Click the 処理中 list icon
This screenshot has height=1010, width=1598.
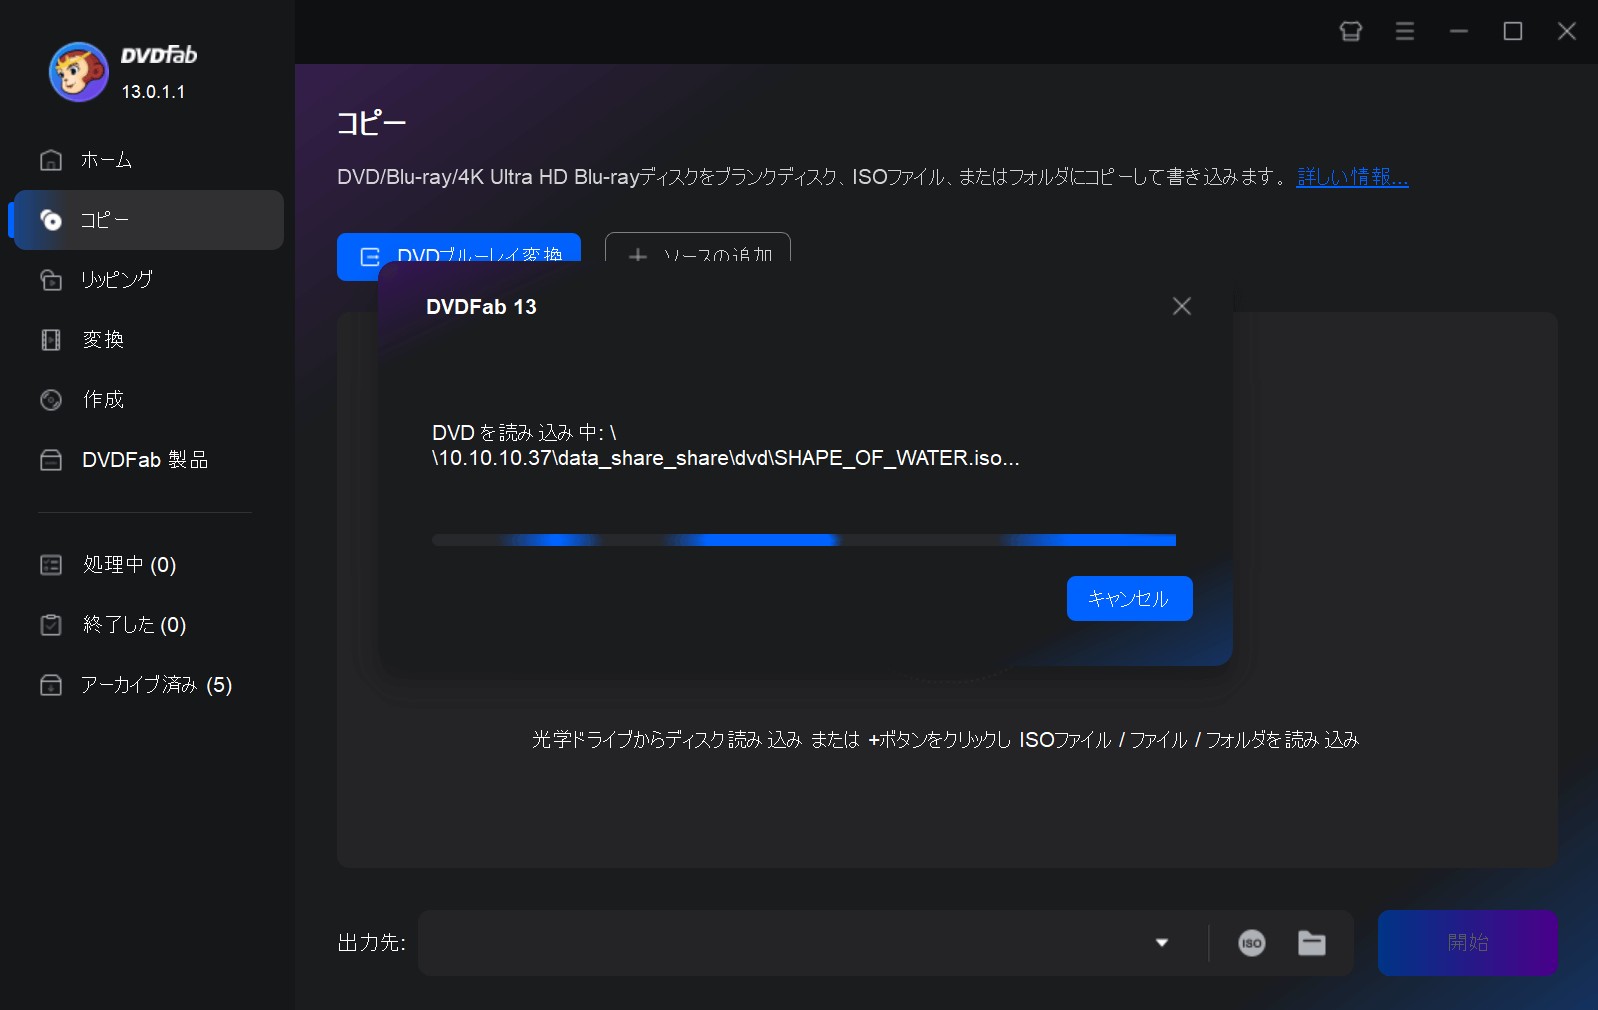[51, 565]
